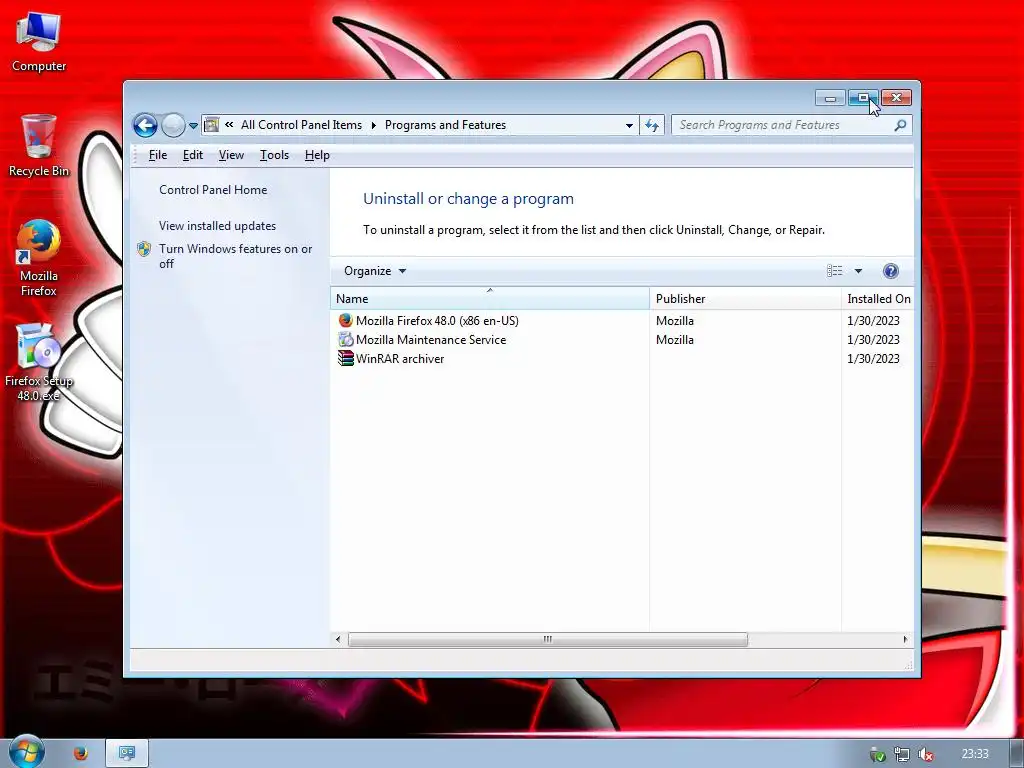Close the Programs and Features window

[897, 98]
